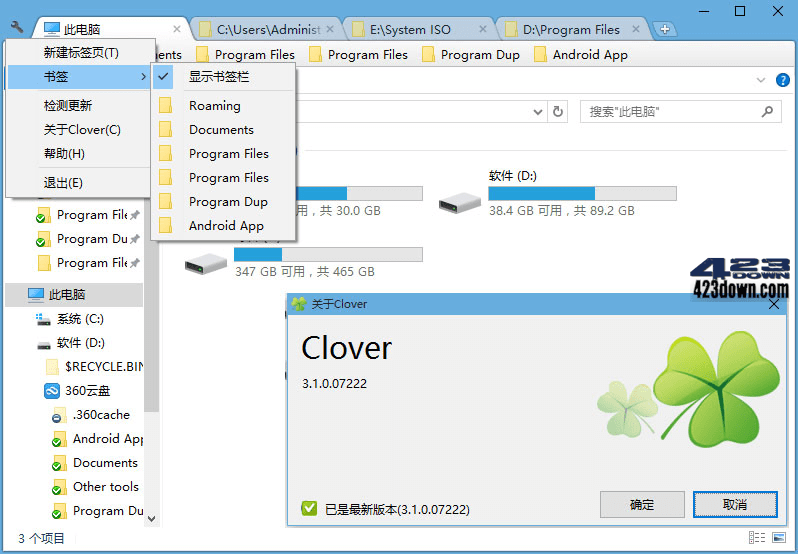798x554 pixels.
Task: Open Documents bookmark in submenu
Action: coord(224,130)
